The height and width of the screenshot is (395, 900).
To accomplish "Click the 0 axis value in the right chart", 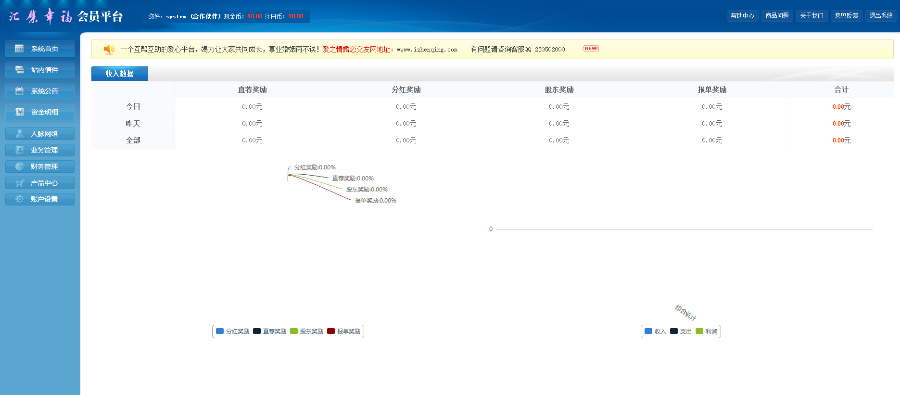I will (x=491, y=229).
